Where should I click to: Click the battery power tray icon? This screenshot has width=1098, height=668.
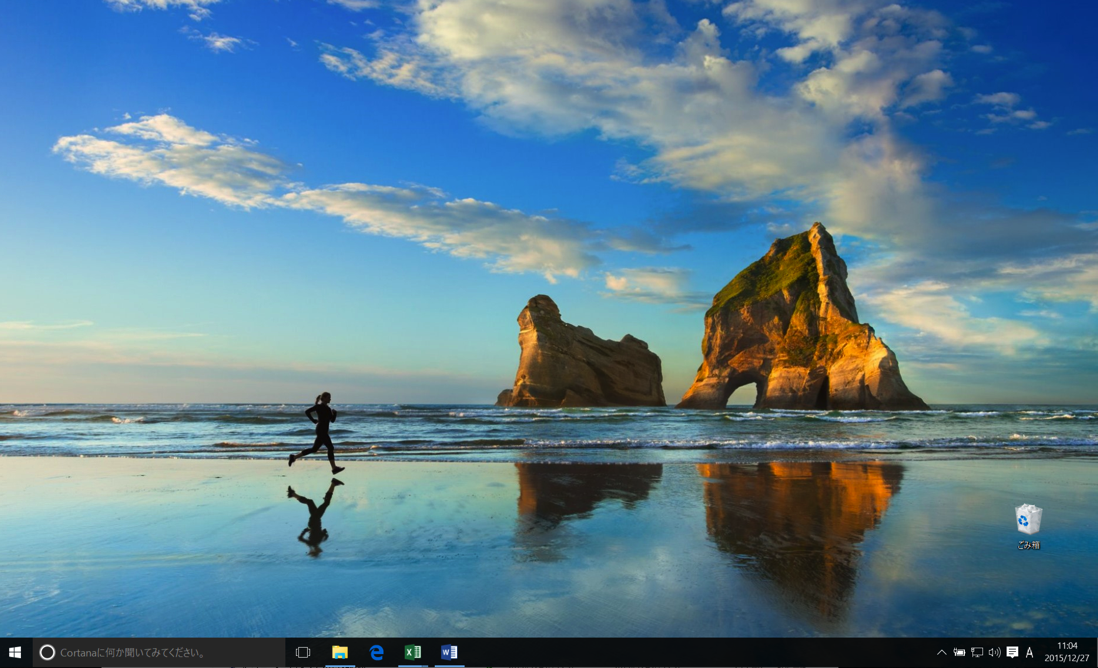pyautogui.click(x=959, y=653)
